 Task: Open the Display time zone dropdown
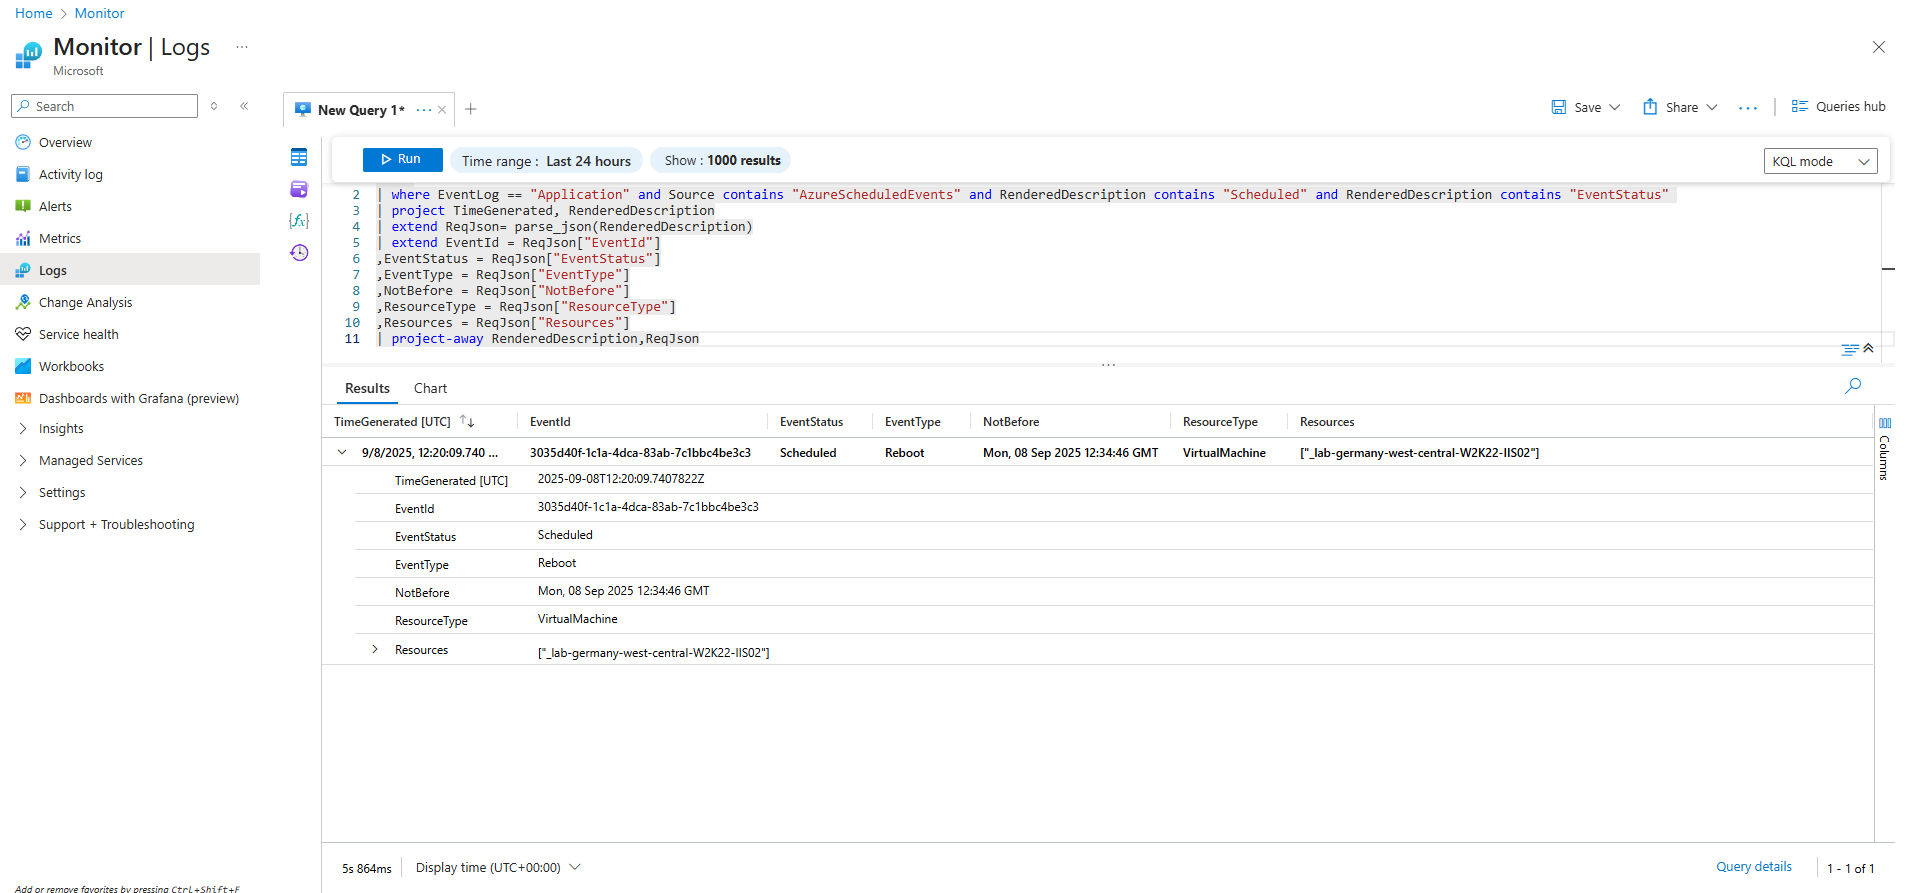(x=498, y=867)
